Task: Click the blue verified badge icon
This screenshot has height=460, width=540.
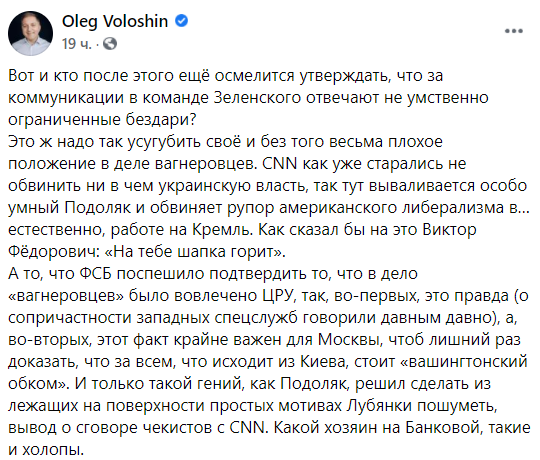Action: click(x=181, y=21)
